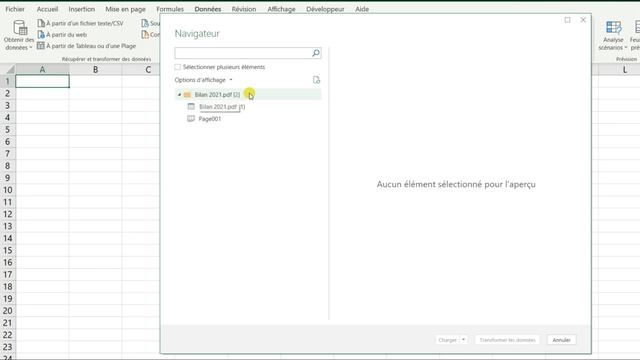This screenshot has height=360, width=640.
Task: Open the Options d'affichage dropdown
Action: [x=203, y=80]
